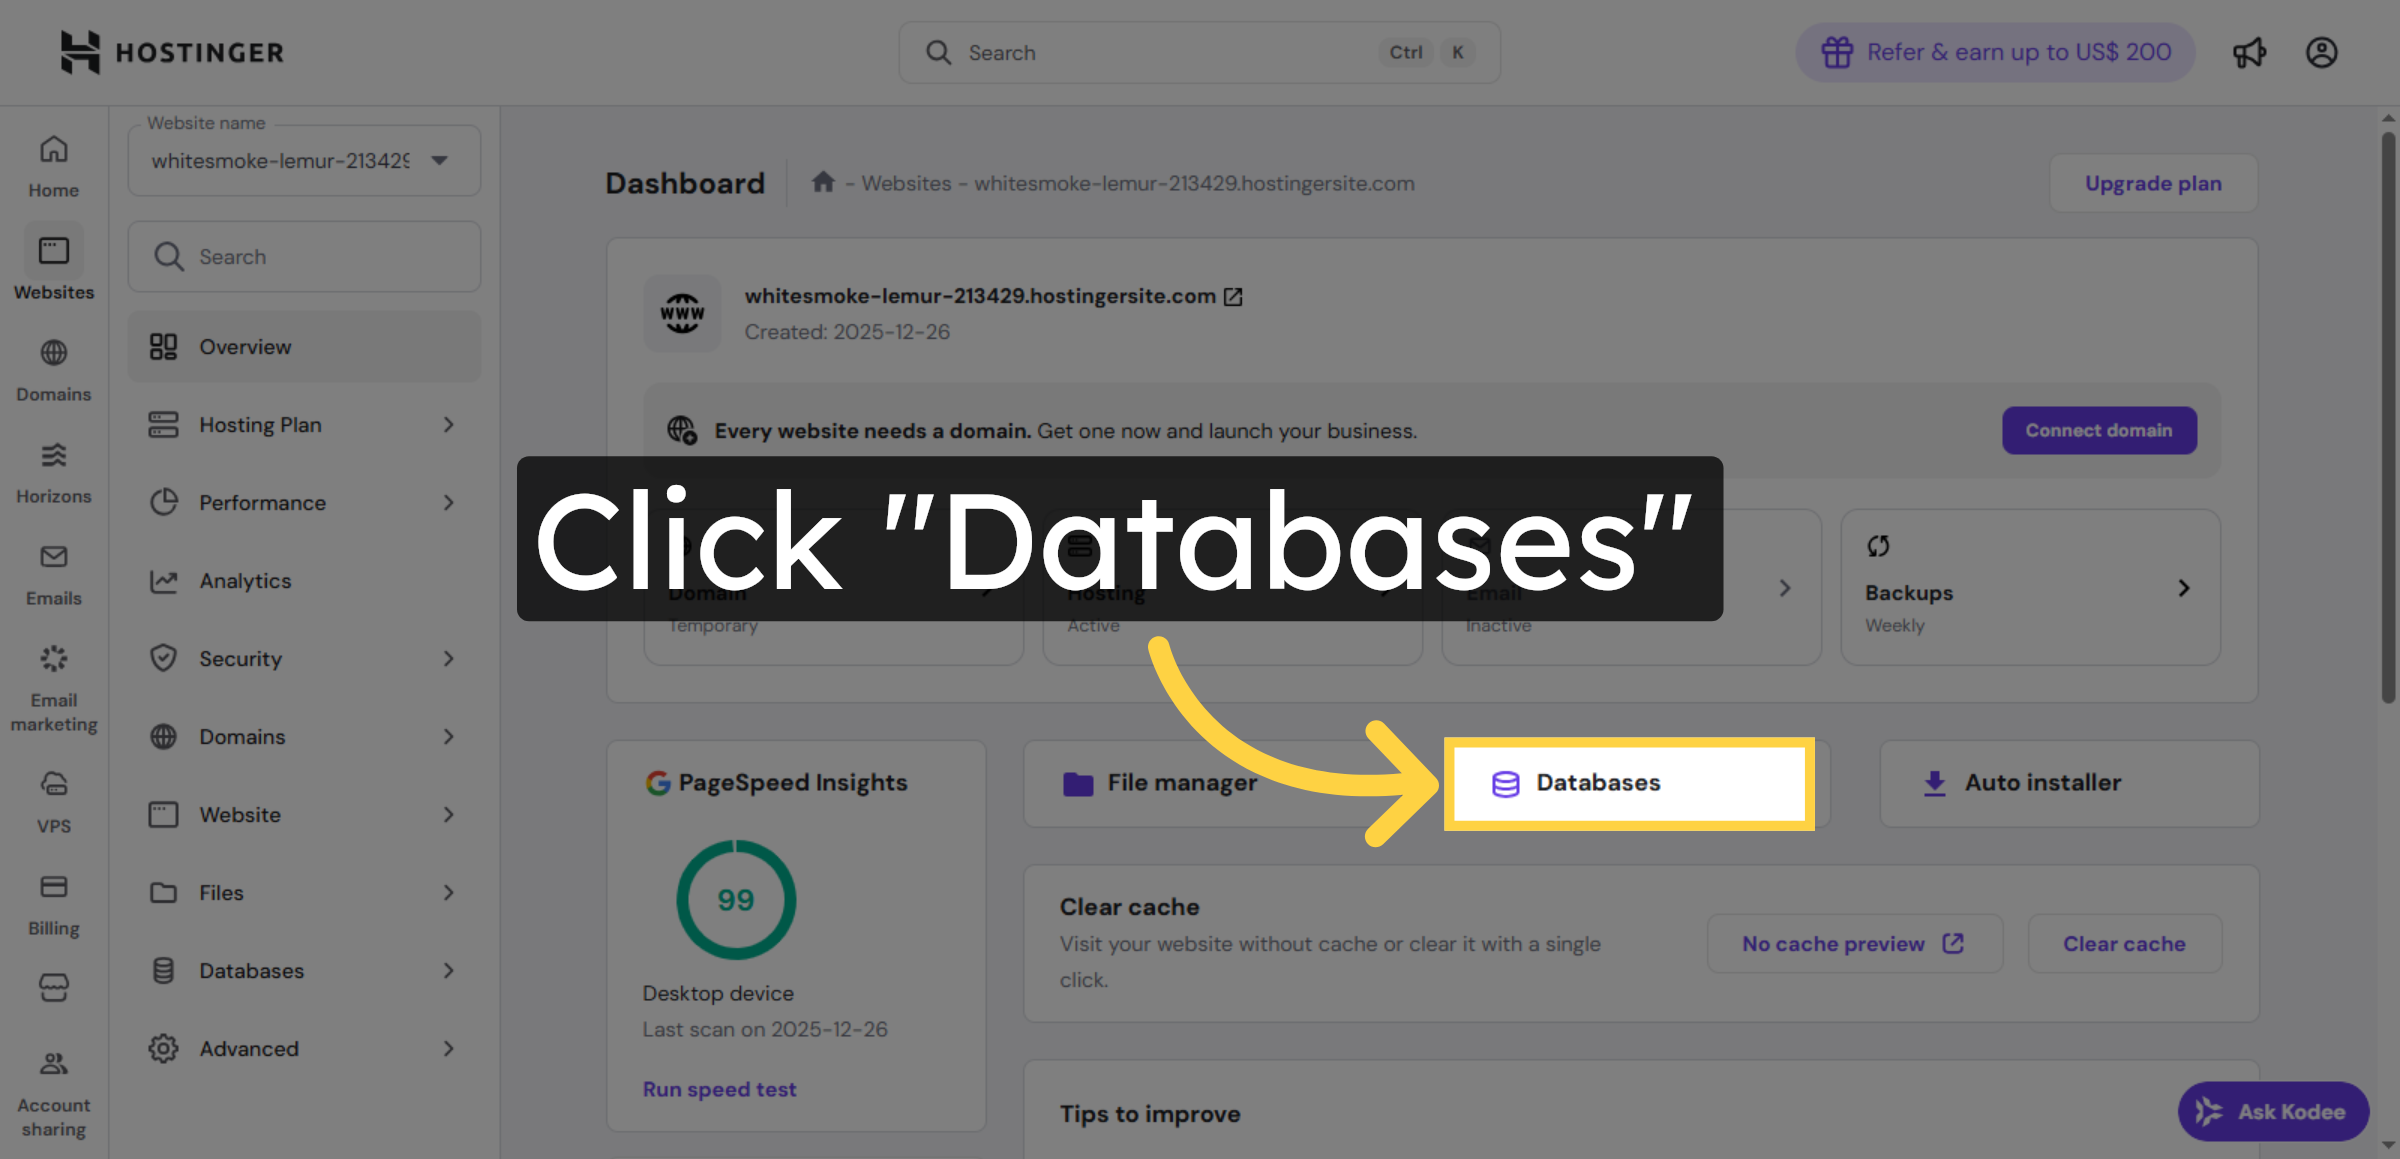
Task: Click the Connect domain button
Action: pyautogui.click(x=2098, y=430)
